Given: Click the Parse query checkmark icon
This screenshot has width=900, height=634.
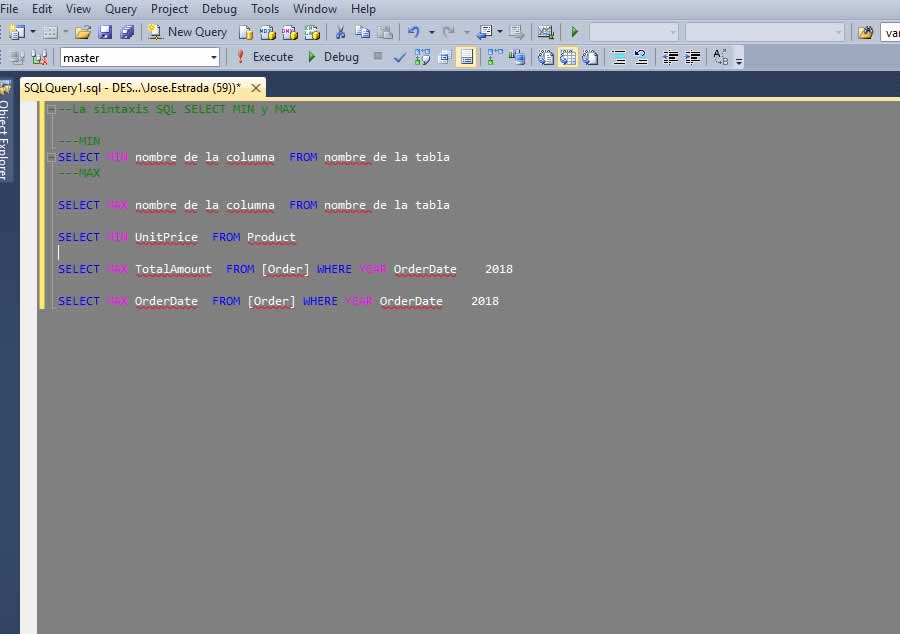Looking at the screenshot, I should 399,57.
